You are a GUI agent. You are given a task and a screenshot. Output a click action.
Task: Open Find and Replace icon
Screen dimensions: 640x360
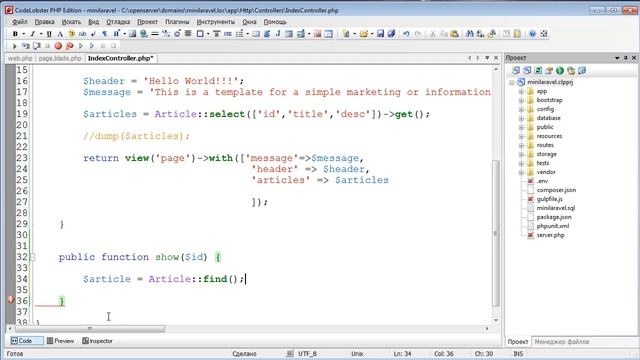[480, 34]
